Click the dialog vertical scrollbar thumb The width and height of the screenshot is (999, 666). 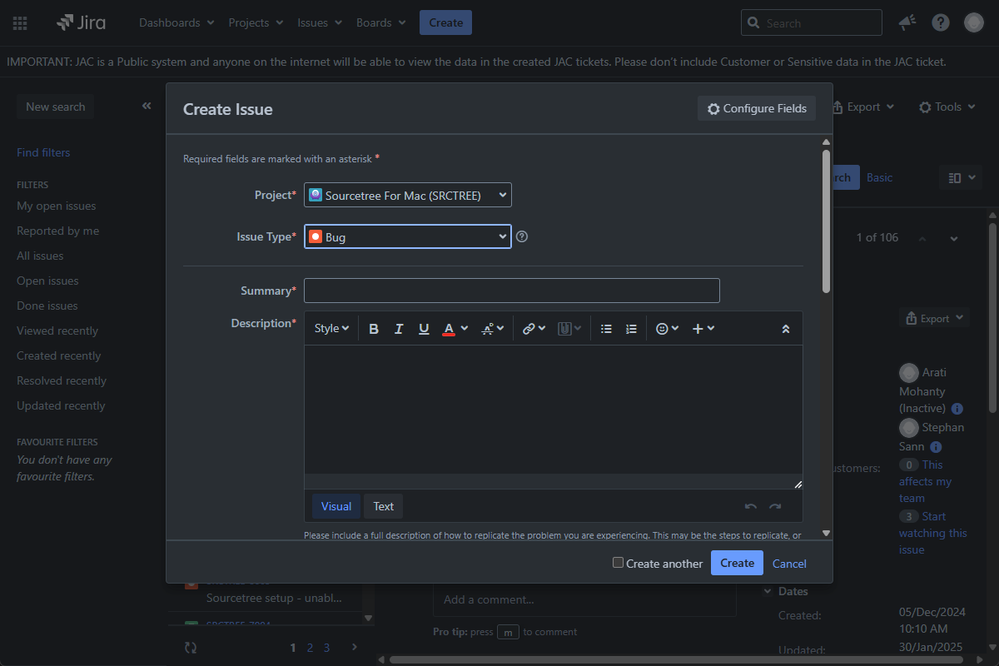tap(826, 221)
